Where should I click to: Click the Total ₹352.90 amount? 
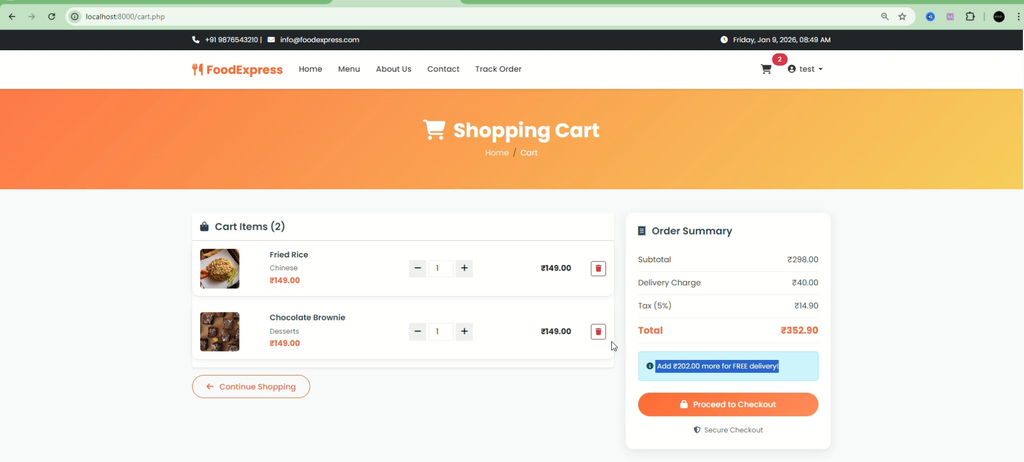click(799, 331)
